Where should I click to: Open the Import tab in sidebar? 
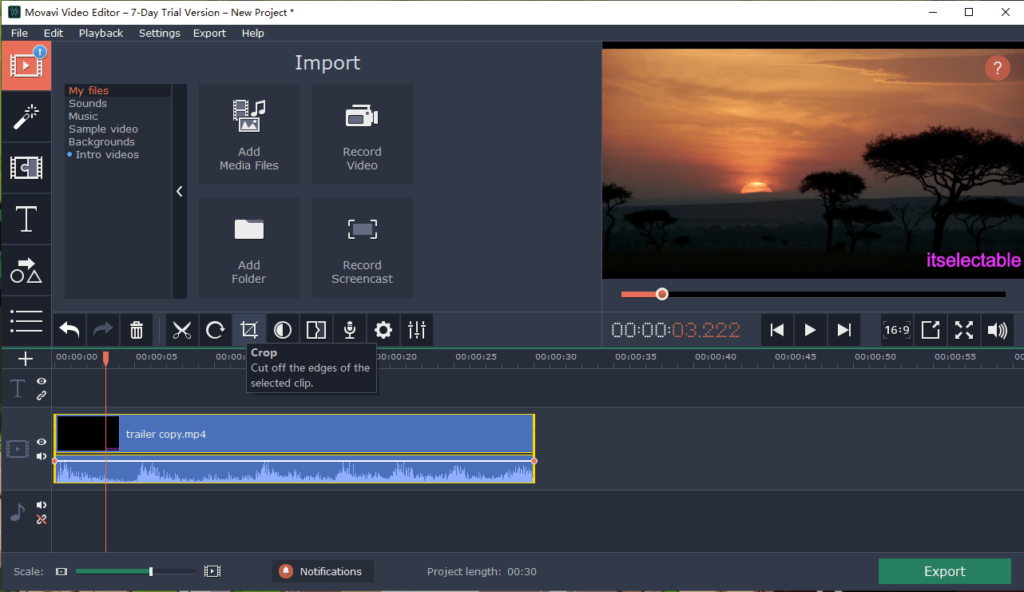(x=26, y=65)
